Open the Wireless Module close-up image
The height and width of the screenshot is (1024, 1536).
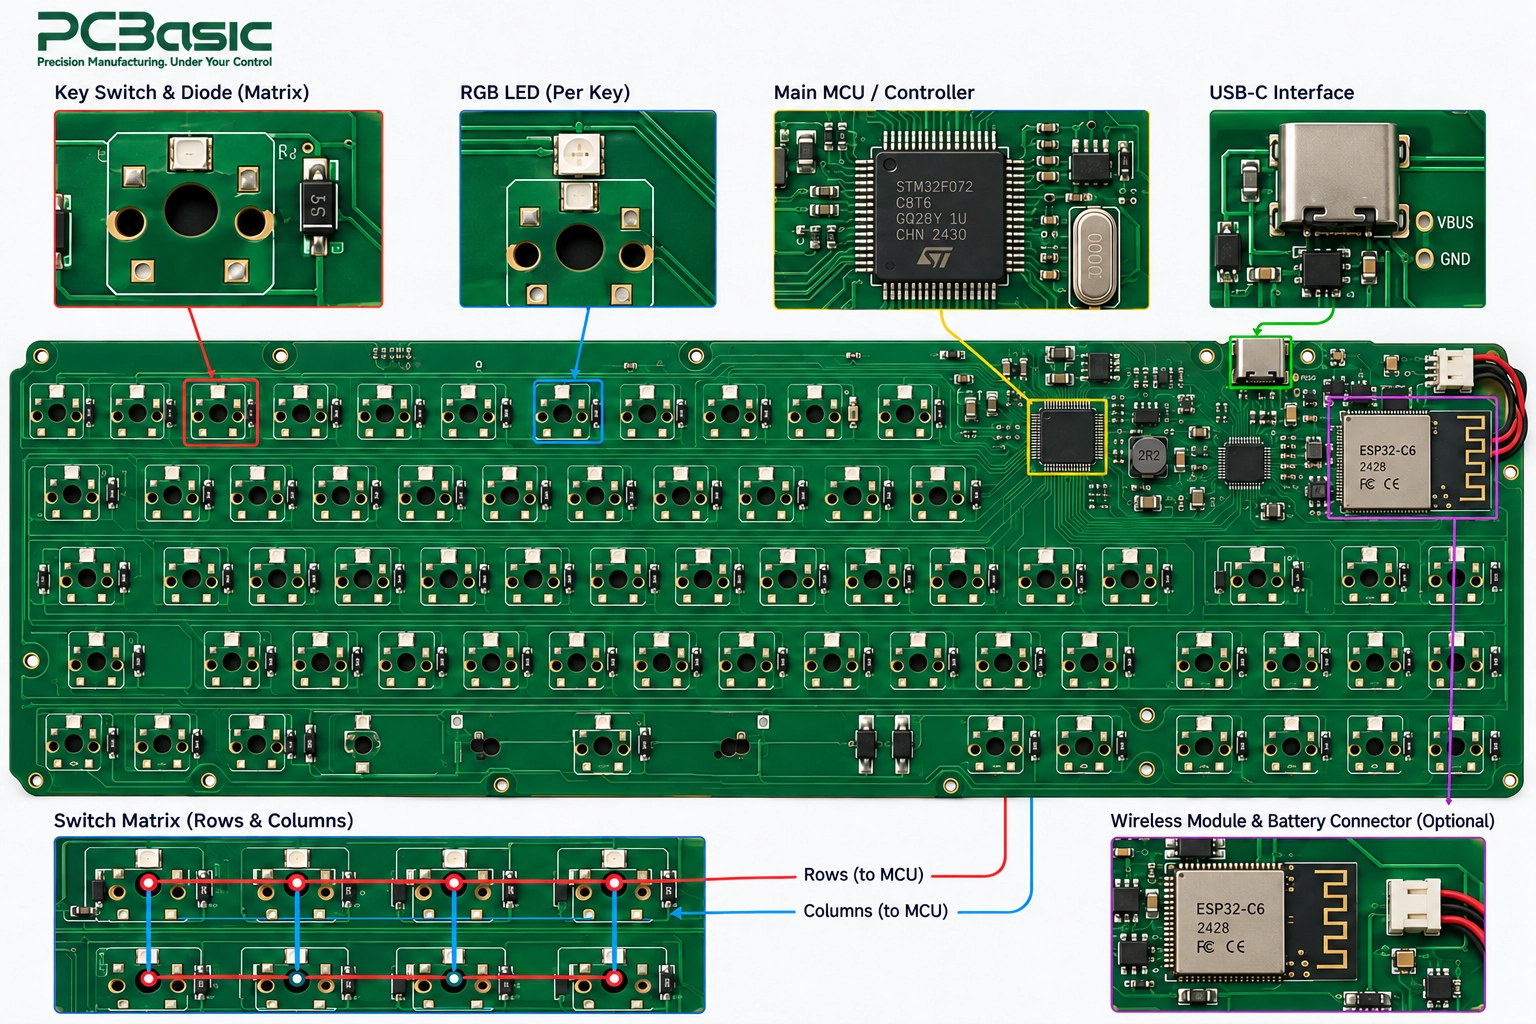click(1298, 925)
